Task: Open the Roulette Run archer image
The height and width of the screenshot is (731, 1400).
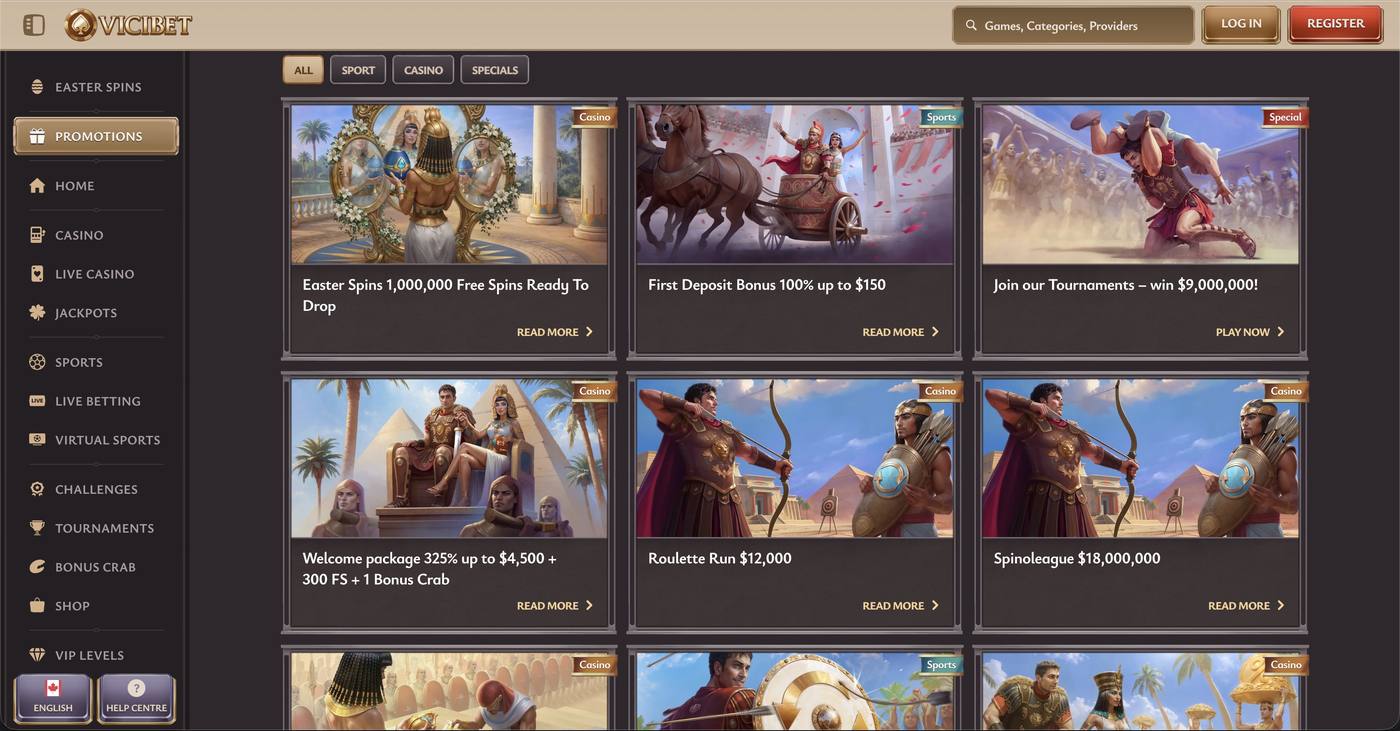Action: click(795, 458)
